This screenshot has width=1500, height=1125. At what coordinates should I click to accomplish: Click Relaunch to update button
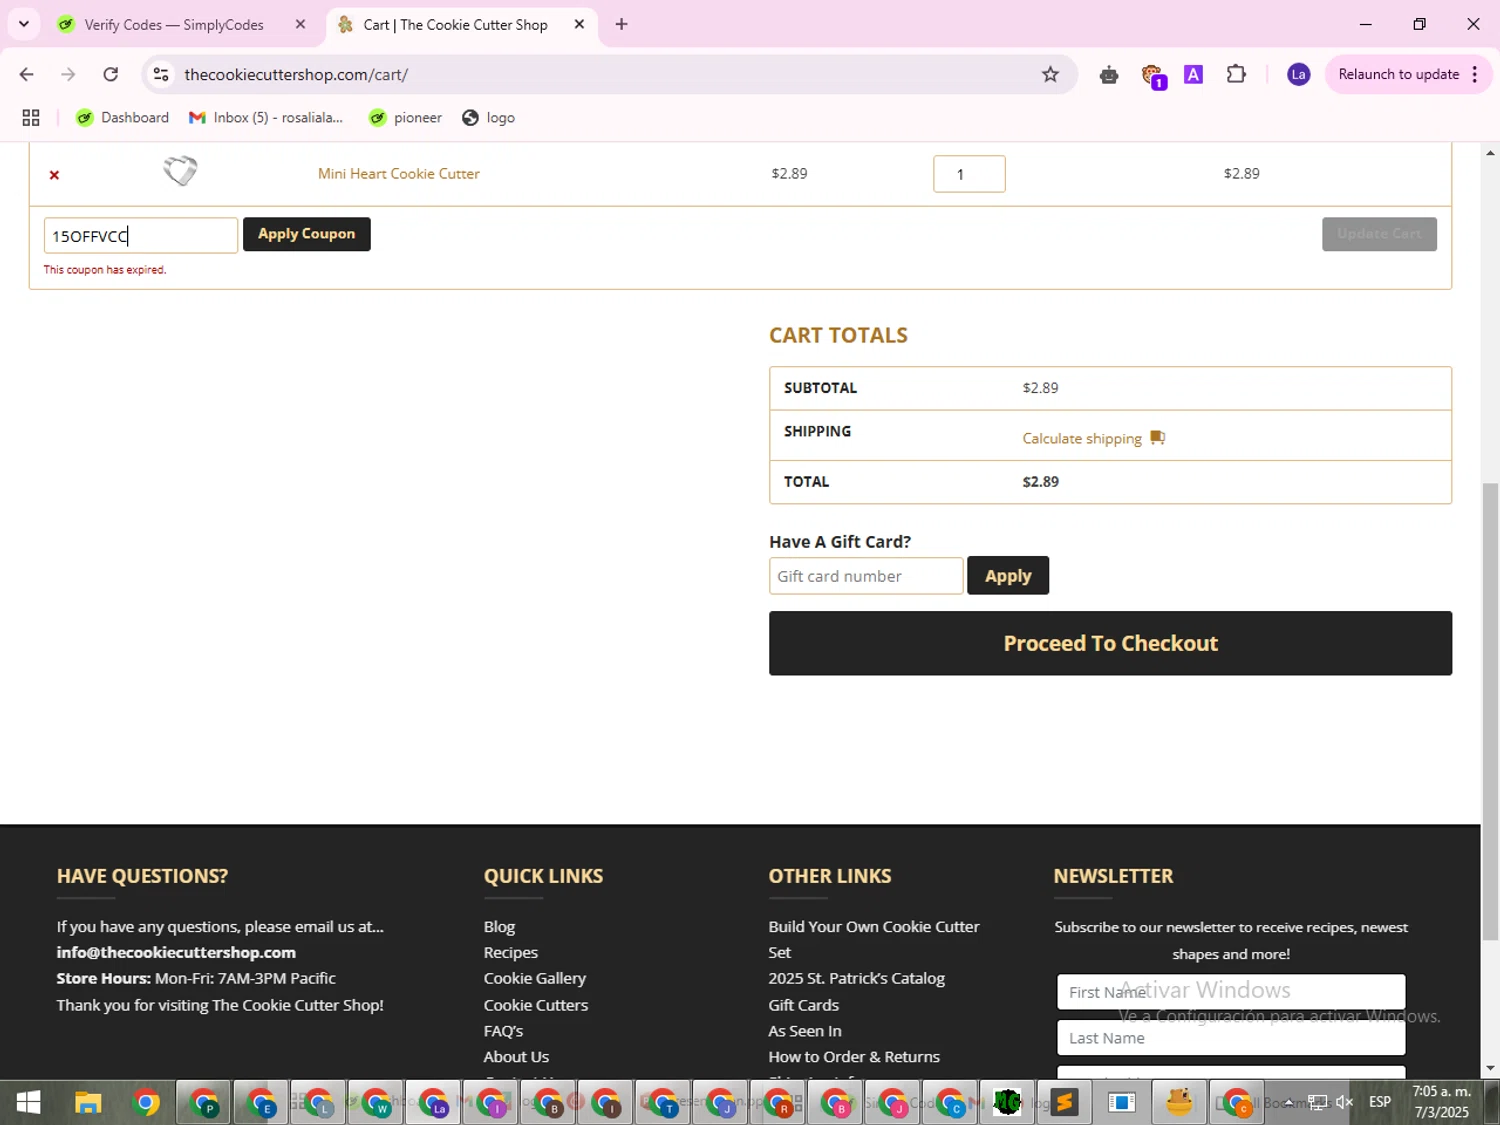pos(1398,74)
